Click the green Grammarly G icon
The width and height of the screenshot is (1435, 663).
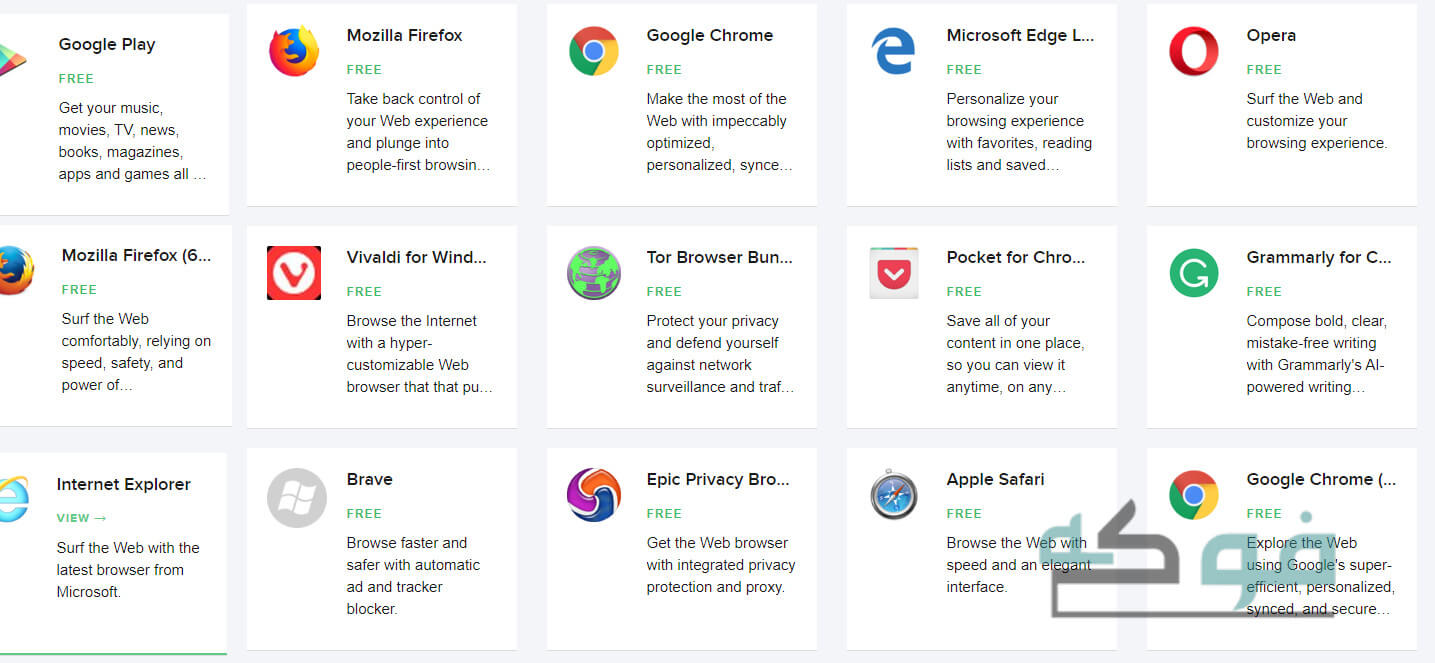(1194, 273)
